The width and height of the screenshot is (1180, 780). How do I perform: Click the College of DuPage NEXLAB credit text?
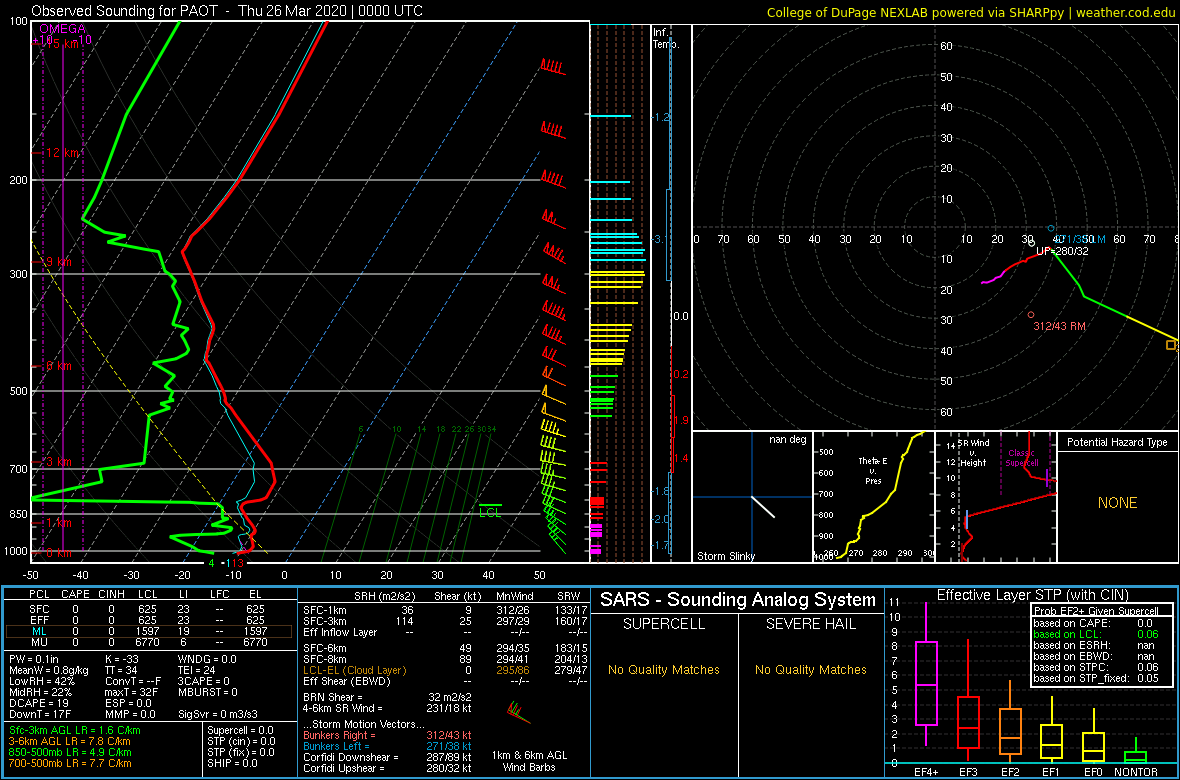click(x=971, y=11)
